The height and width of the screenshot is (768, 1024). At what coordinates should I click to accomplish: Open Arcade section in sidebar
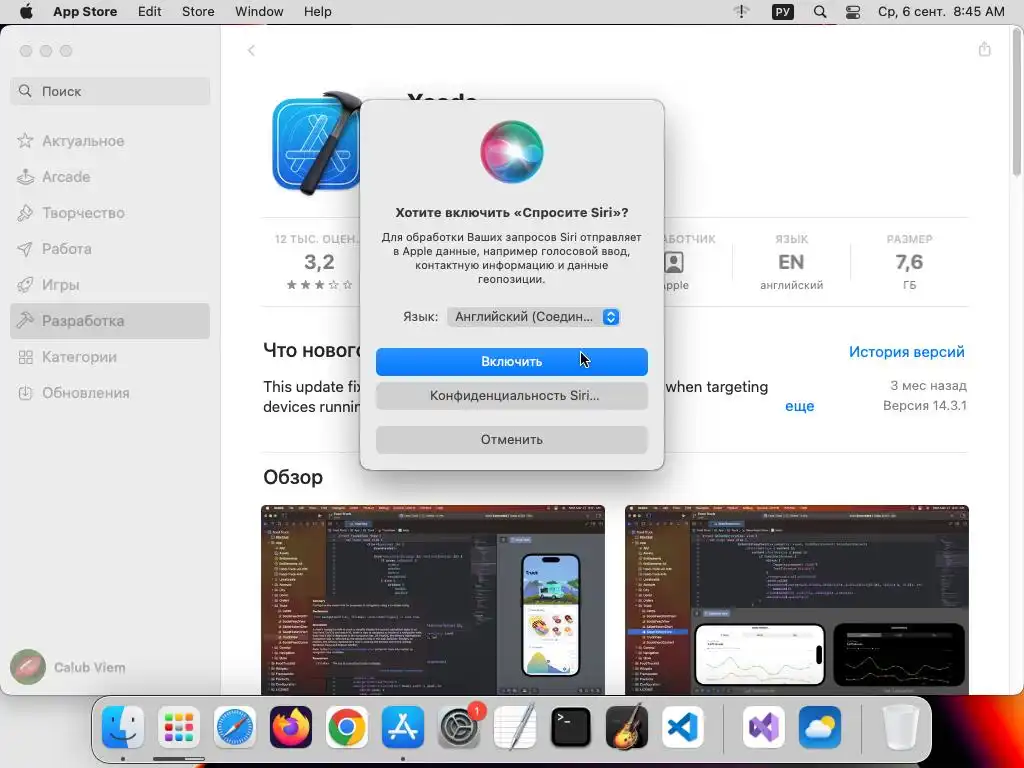pyautogui.click(x=110, y=177)
